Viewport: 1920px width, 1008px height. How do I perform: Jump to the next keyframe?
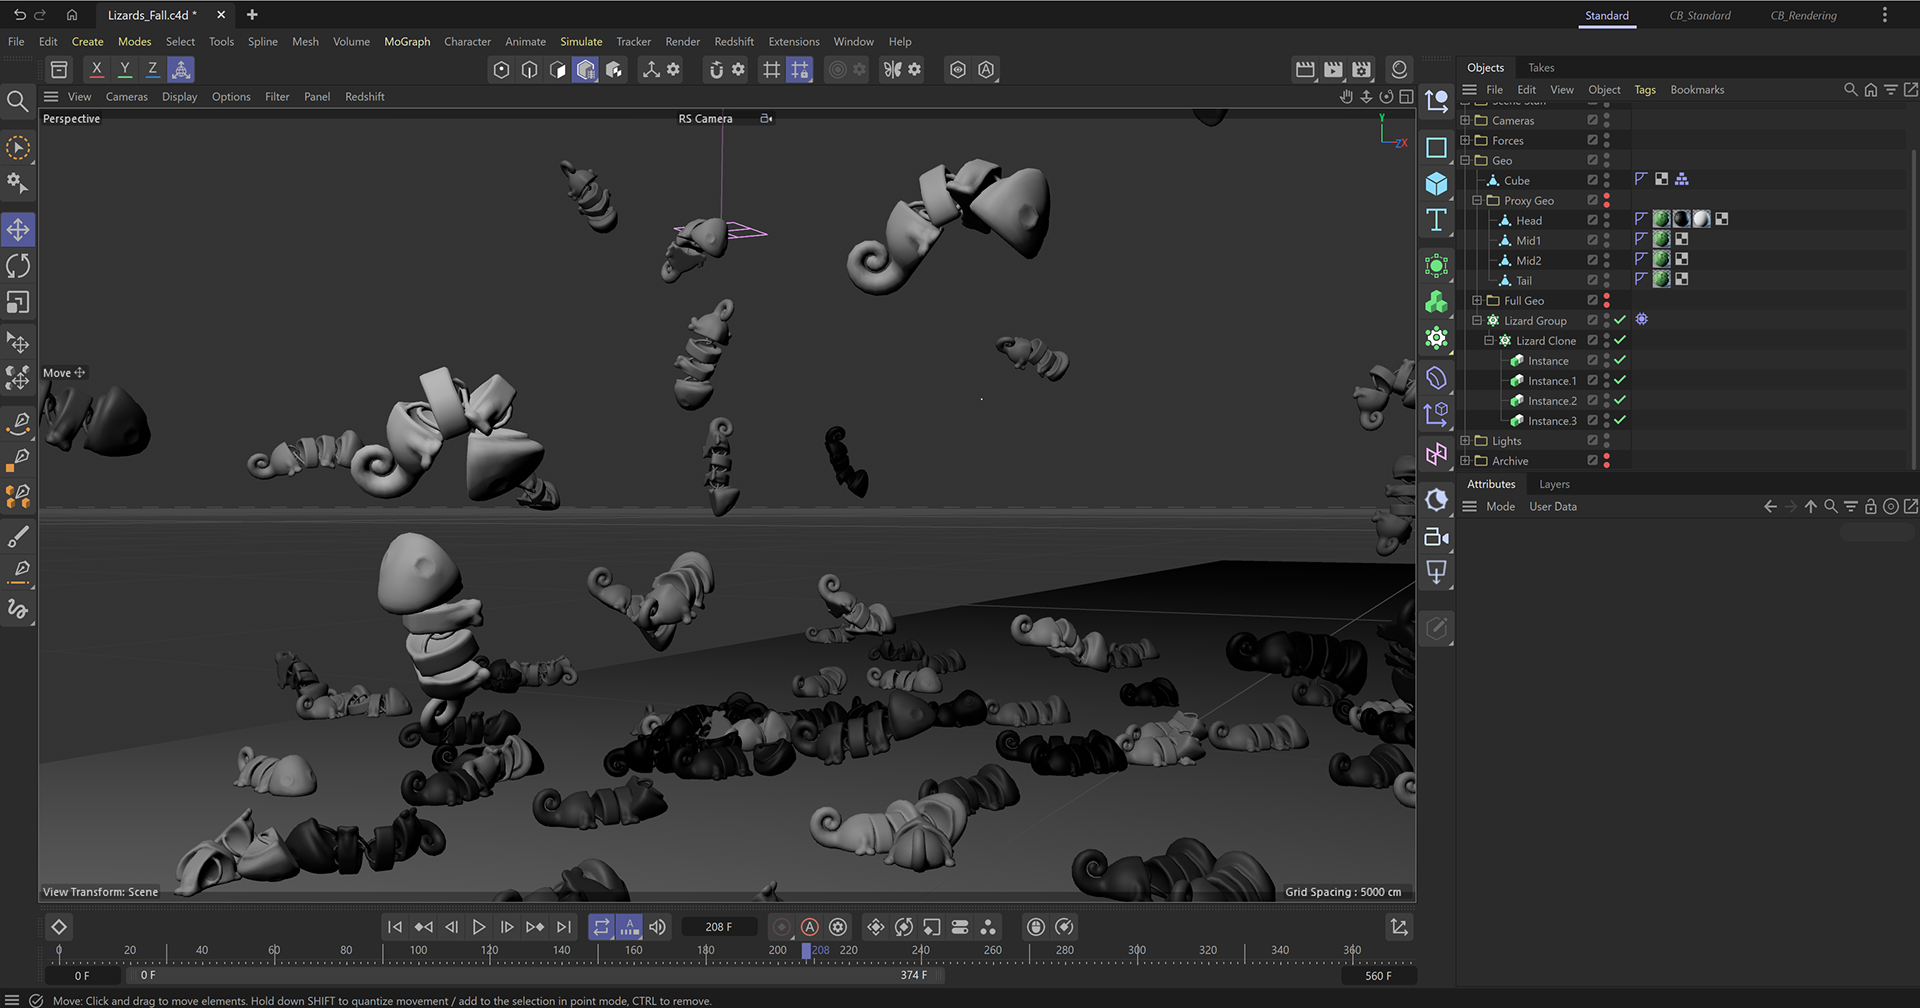(535, 927)
